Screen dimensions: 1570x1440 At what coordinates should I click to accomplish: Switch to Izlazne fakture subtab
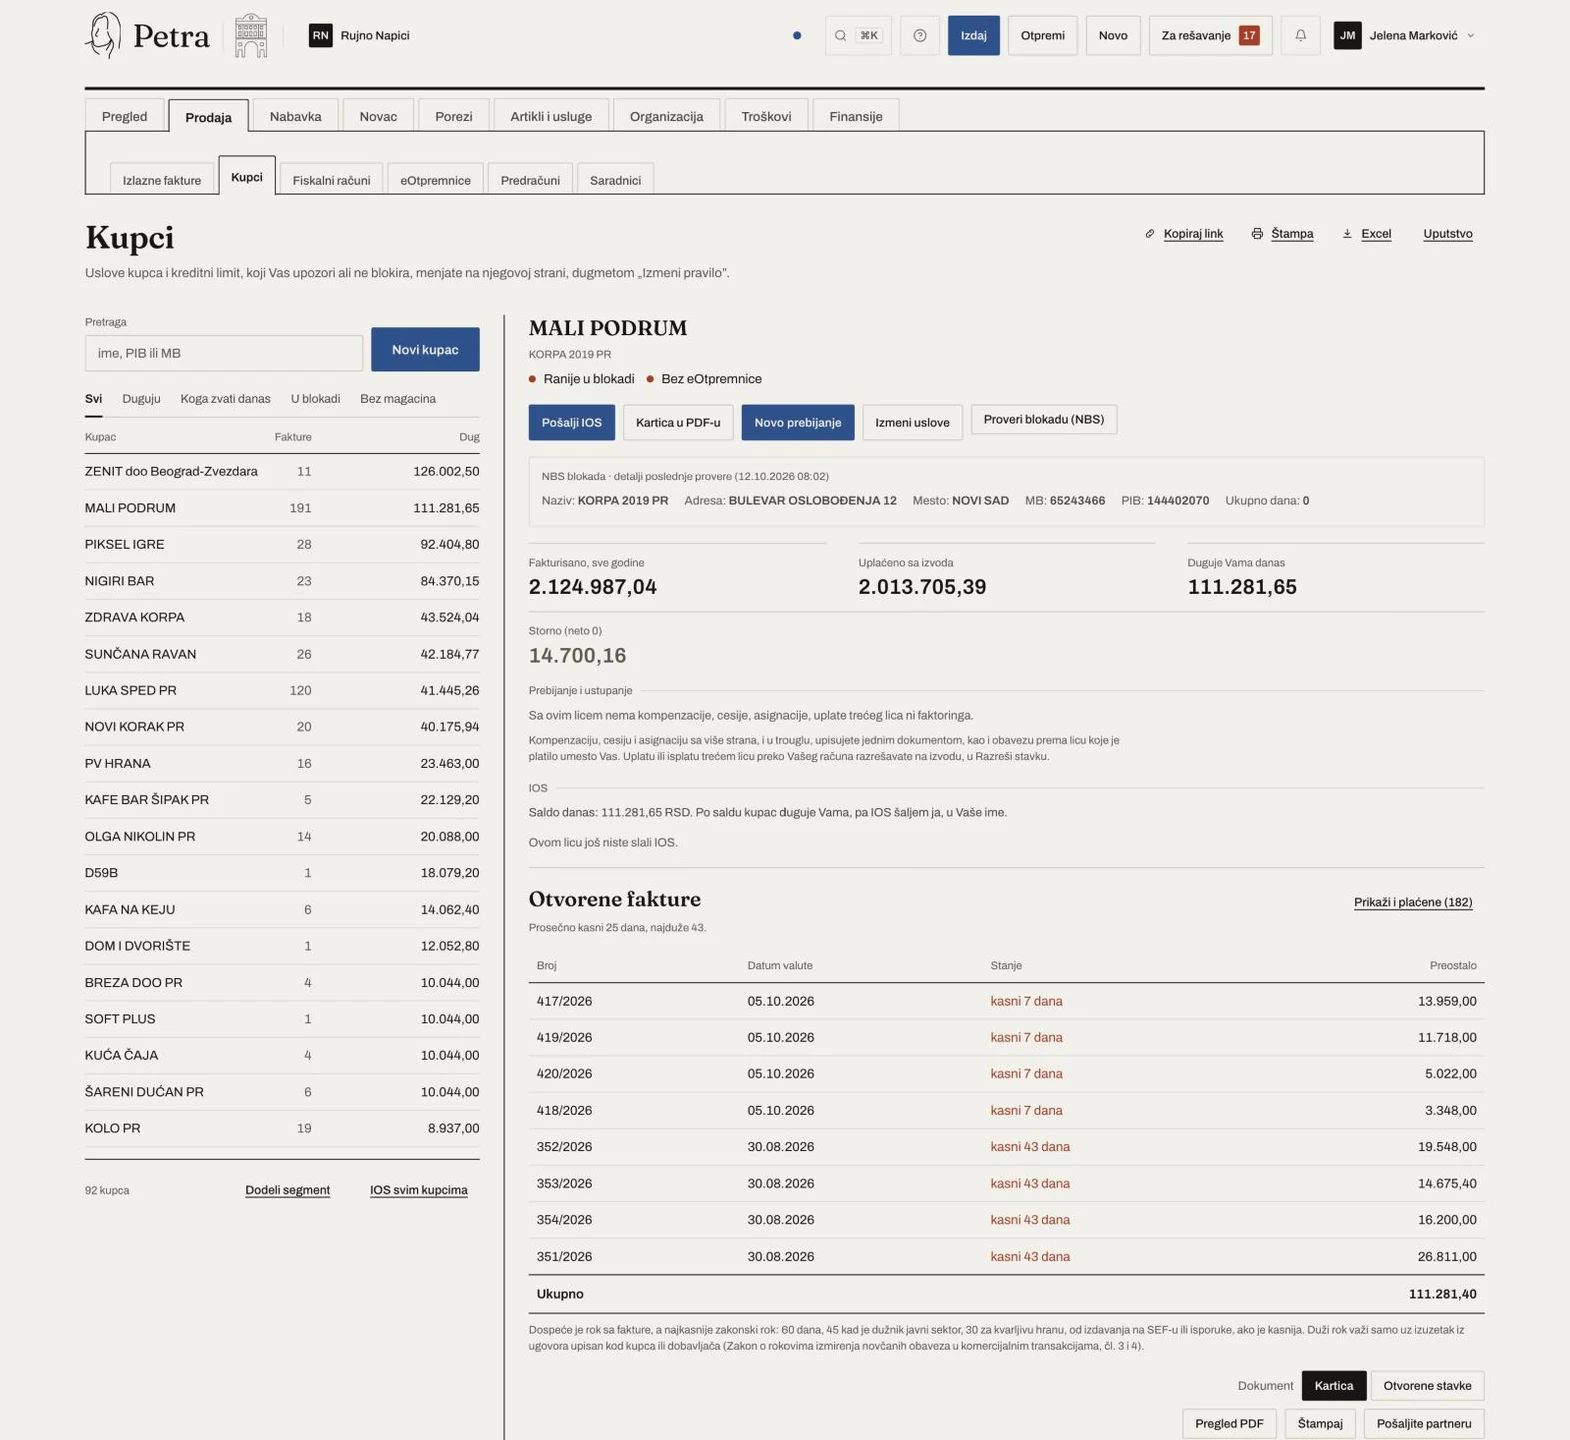162,180
